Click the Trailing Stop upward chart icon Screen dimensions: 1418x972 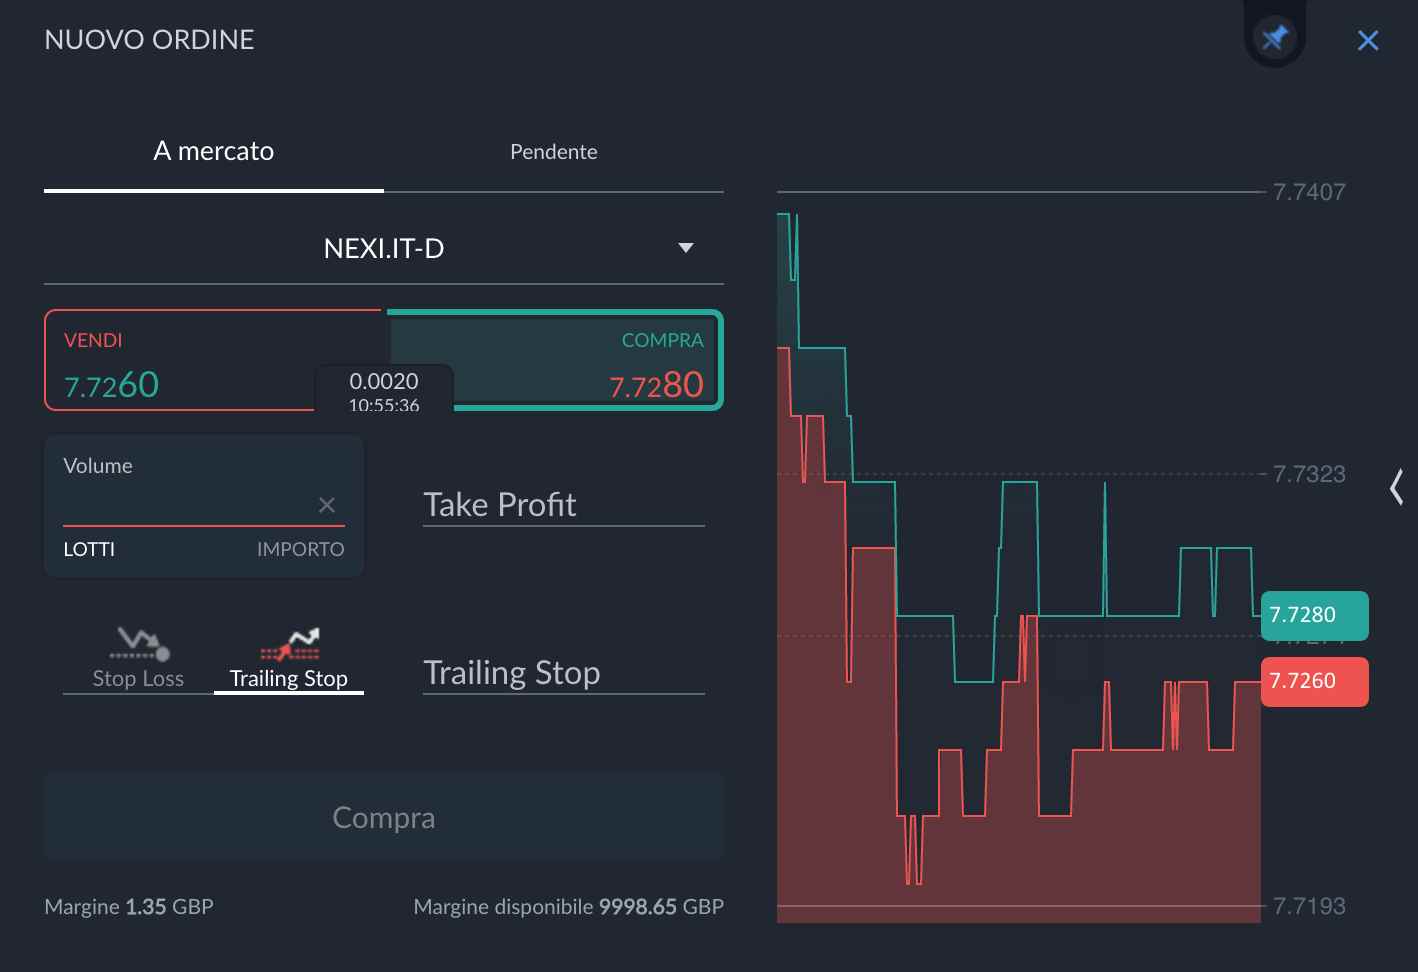coord(289,644)
